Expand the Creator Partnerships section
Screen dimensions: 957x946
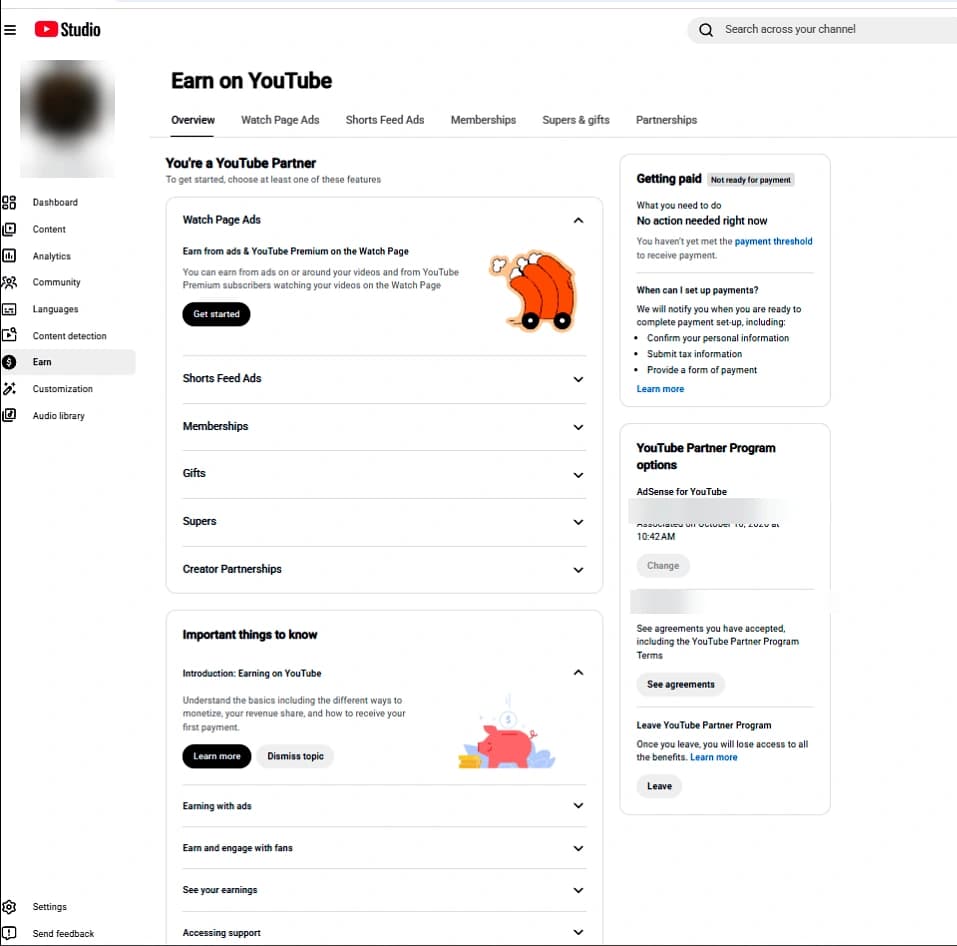578,569
